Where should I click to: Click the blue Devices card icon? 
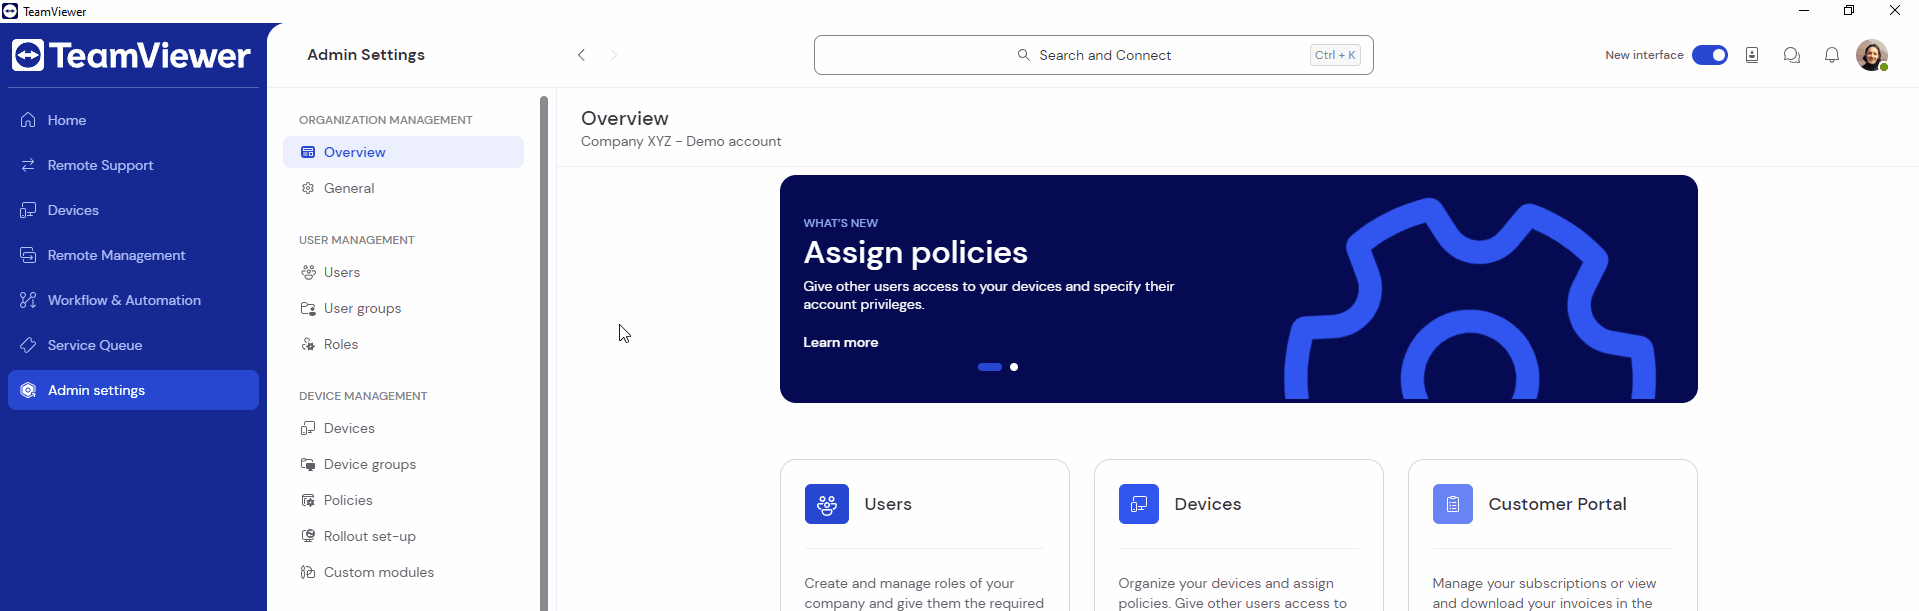pos(1139,504)
